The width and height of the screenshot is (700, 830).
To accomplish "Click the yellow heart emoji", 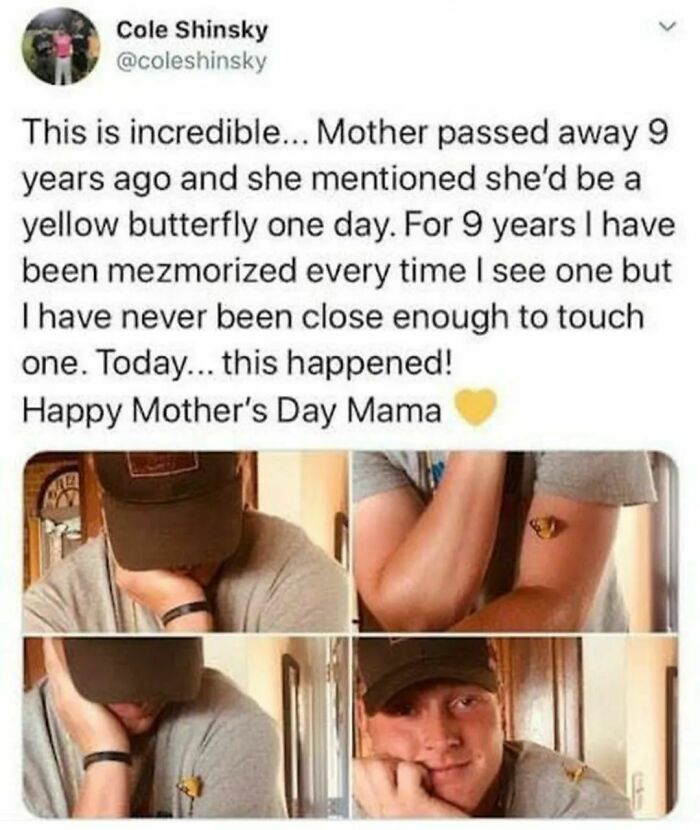I will click(x=476, y=409).
